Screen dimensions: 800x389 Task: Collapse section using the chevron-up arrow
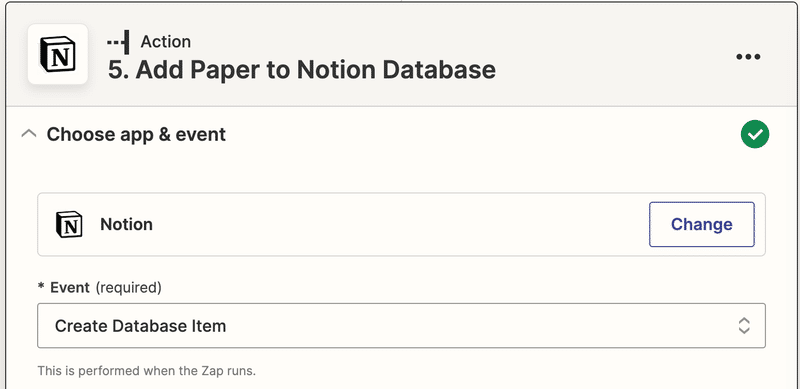pos(29,134)
